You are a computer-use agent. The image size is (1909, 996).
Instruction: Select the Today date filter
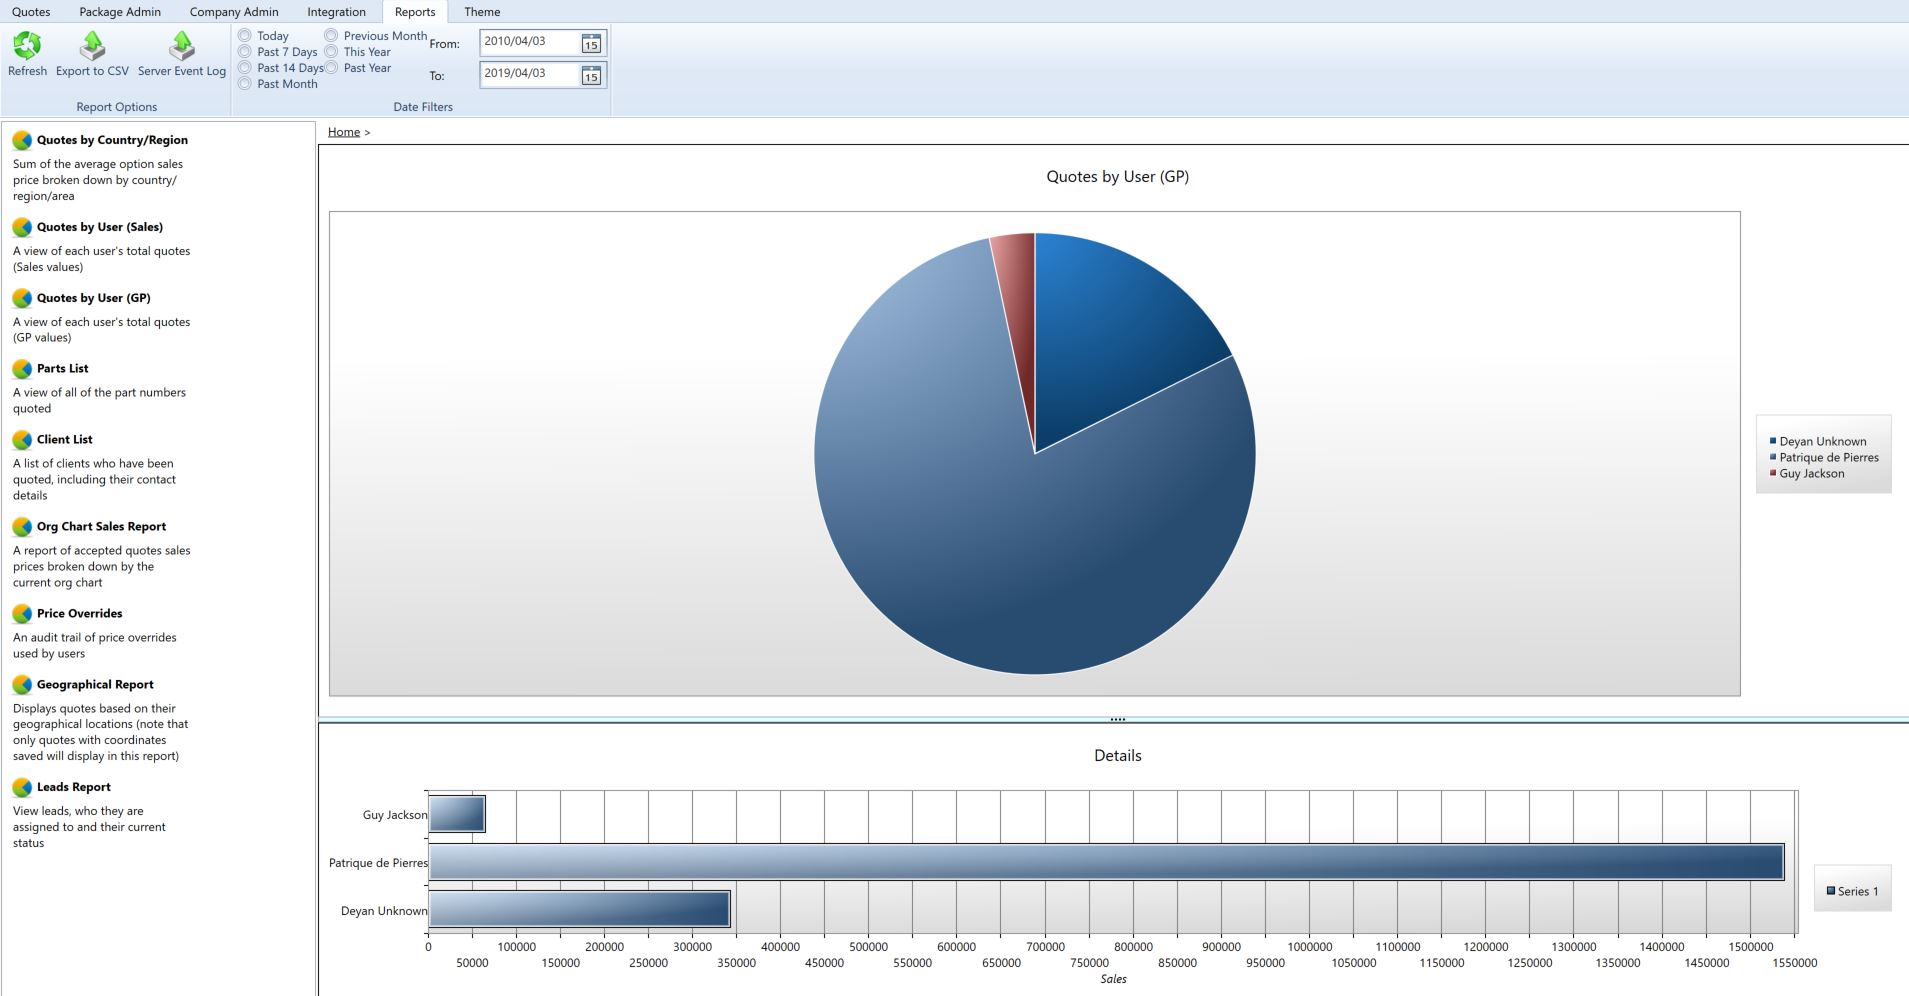point(245,36)
